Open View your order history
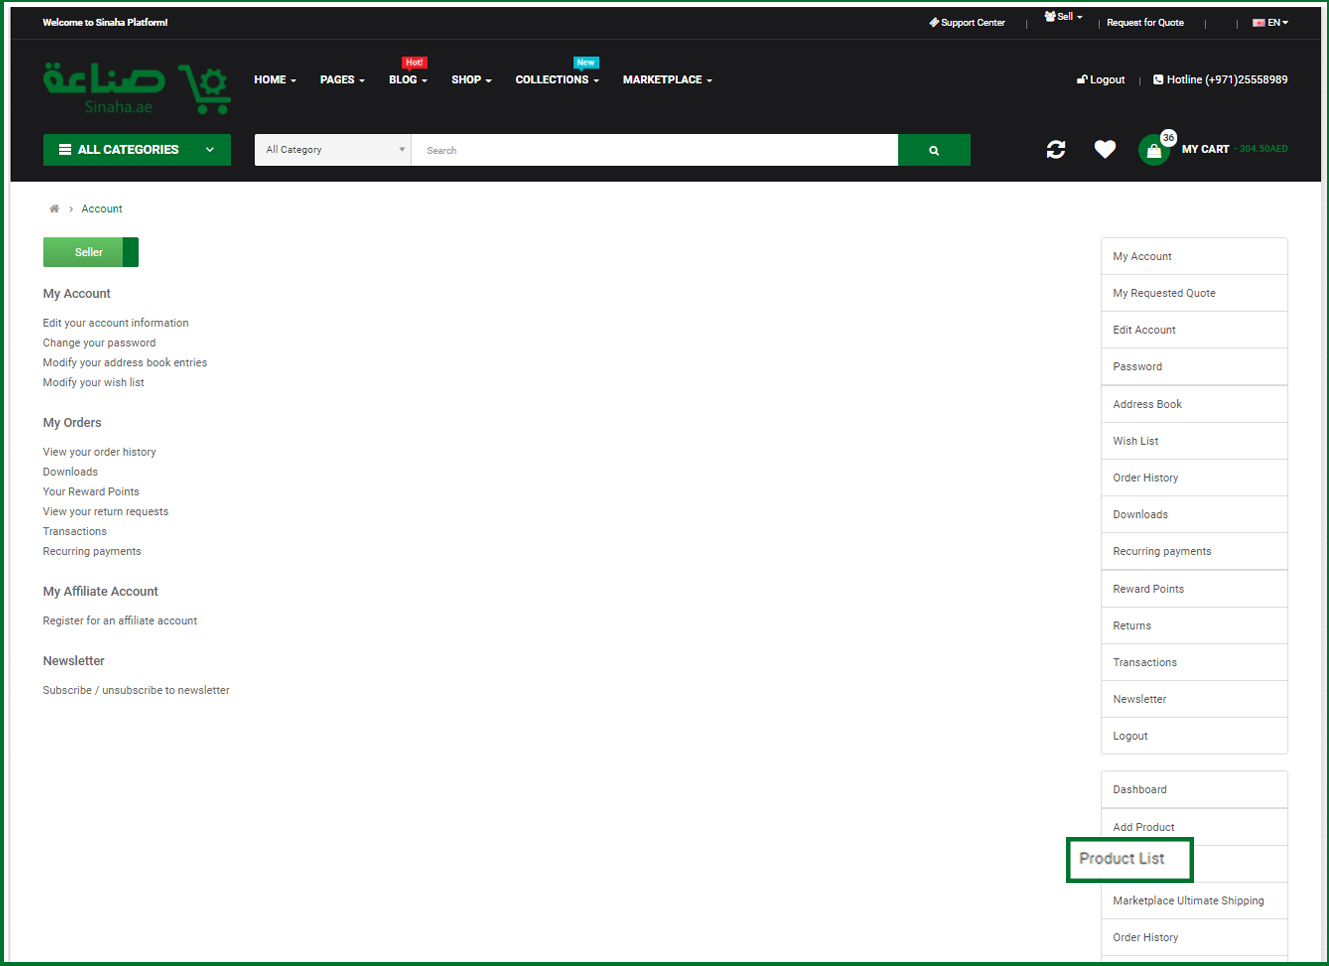 [99, 451]
